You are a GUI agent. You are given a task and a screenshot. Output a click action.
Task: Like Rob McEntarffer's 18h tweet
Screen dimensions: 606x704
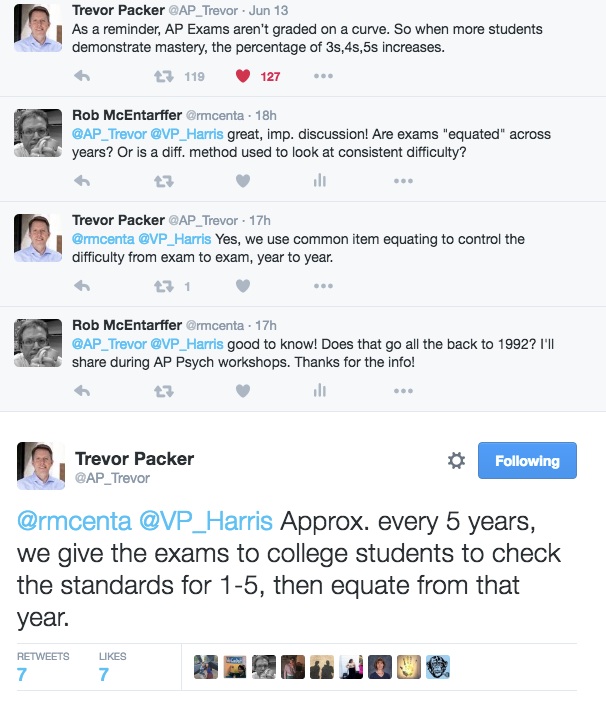(243, 181)
